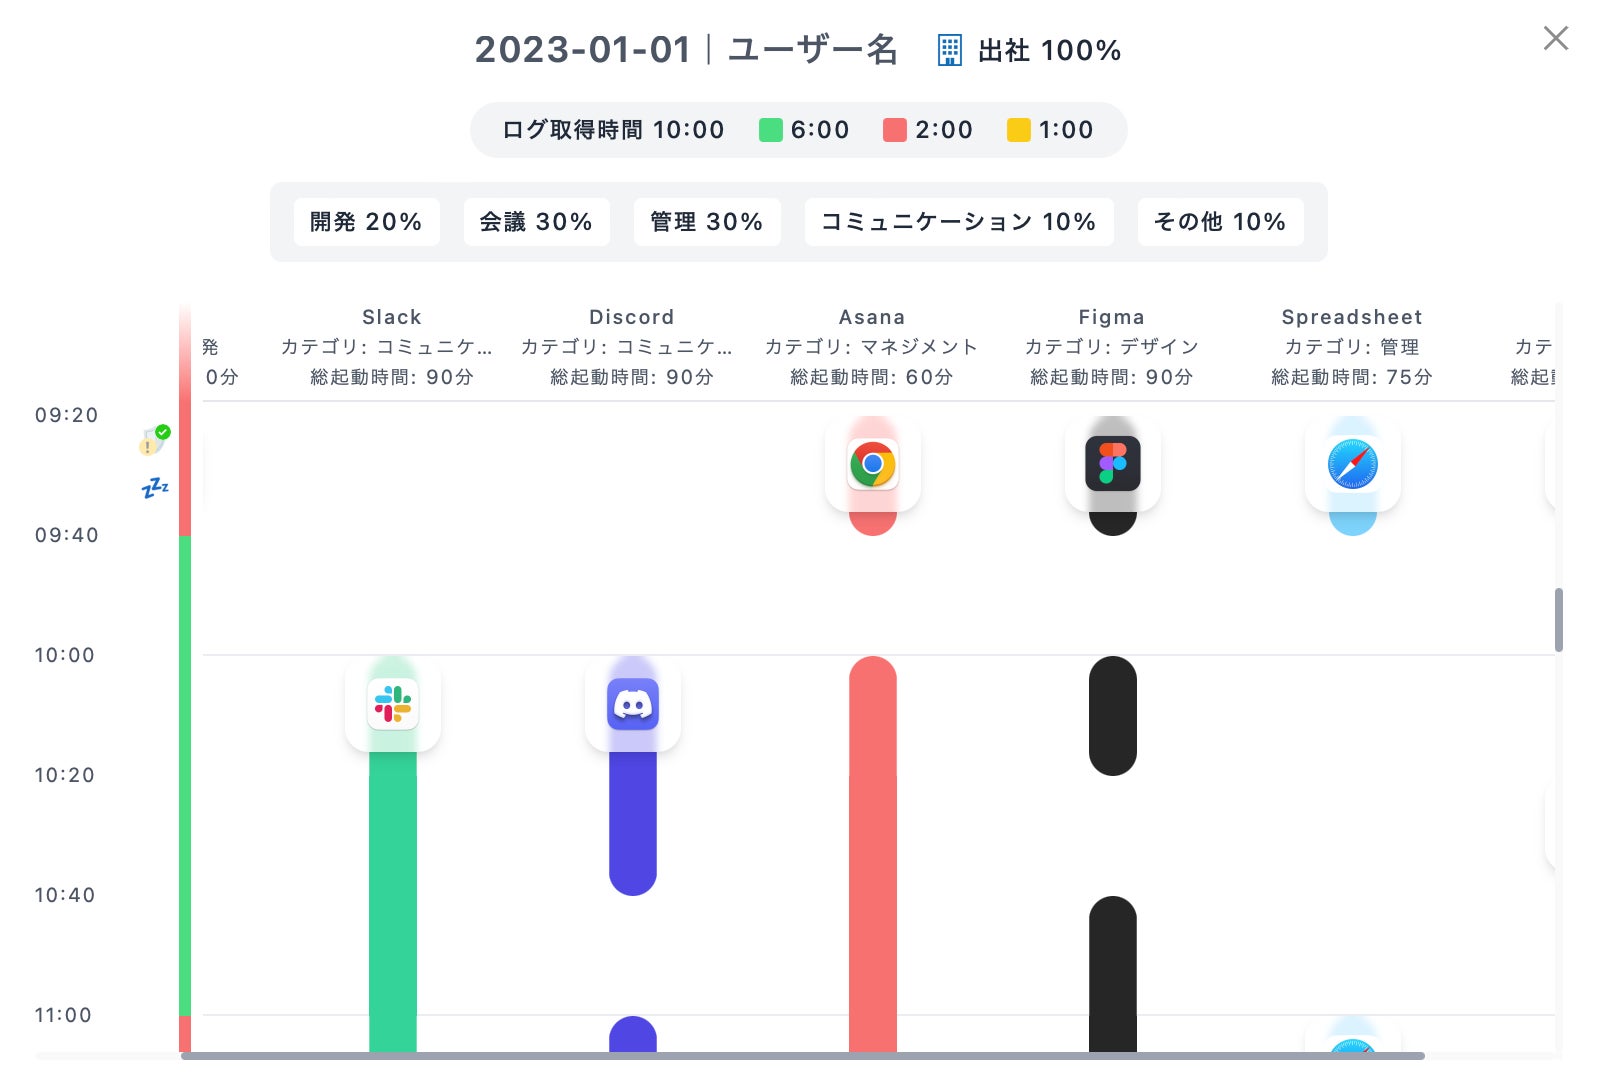Click the 10:00 time marker label
This screenshot has width=1602, height=1088.
coord(65,655)
